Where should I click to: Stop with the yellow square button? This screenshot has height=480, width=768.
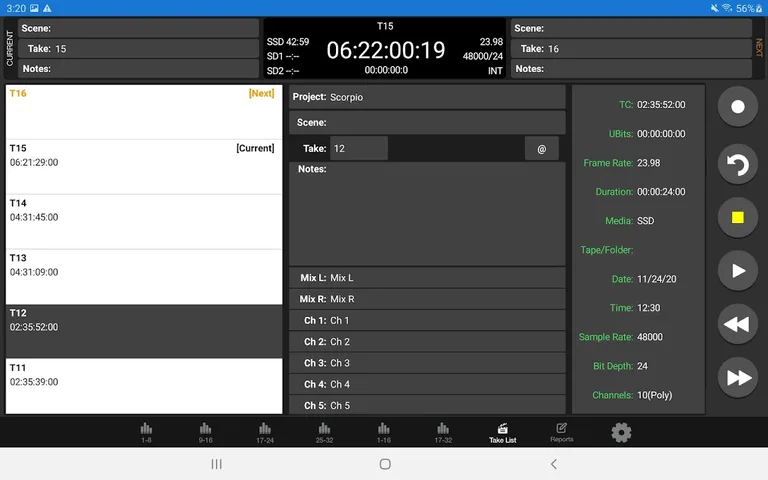(x=738, y=217)
